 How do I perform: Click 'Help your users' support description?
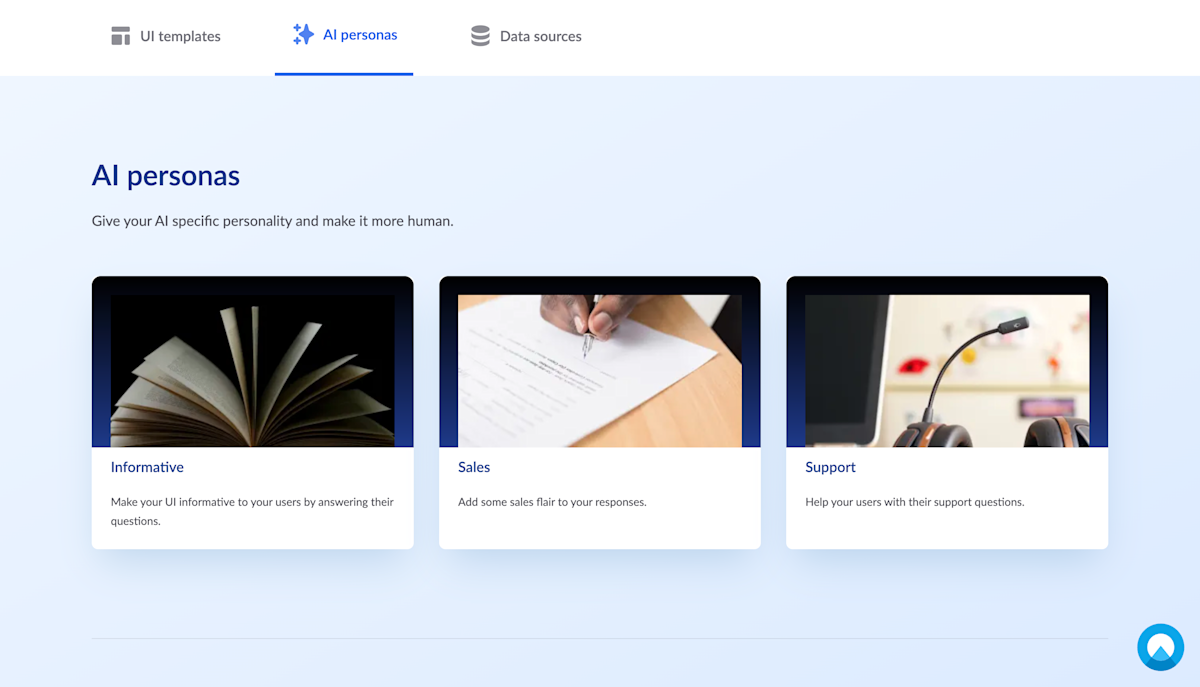click(914, 502)
